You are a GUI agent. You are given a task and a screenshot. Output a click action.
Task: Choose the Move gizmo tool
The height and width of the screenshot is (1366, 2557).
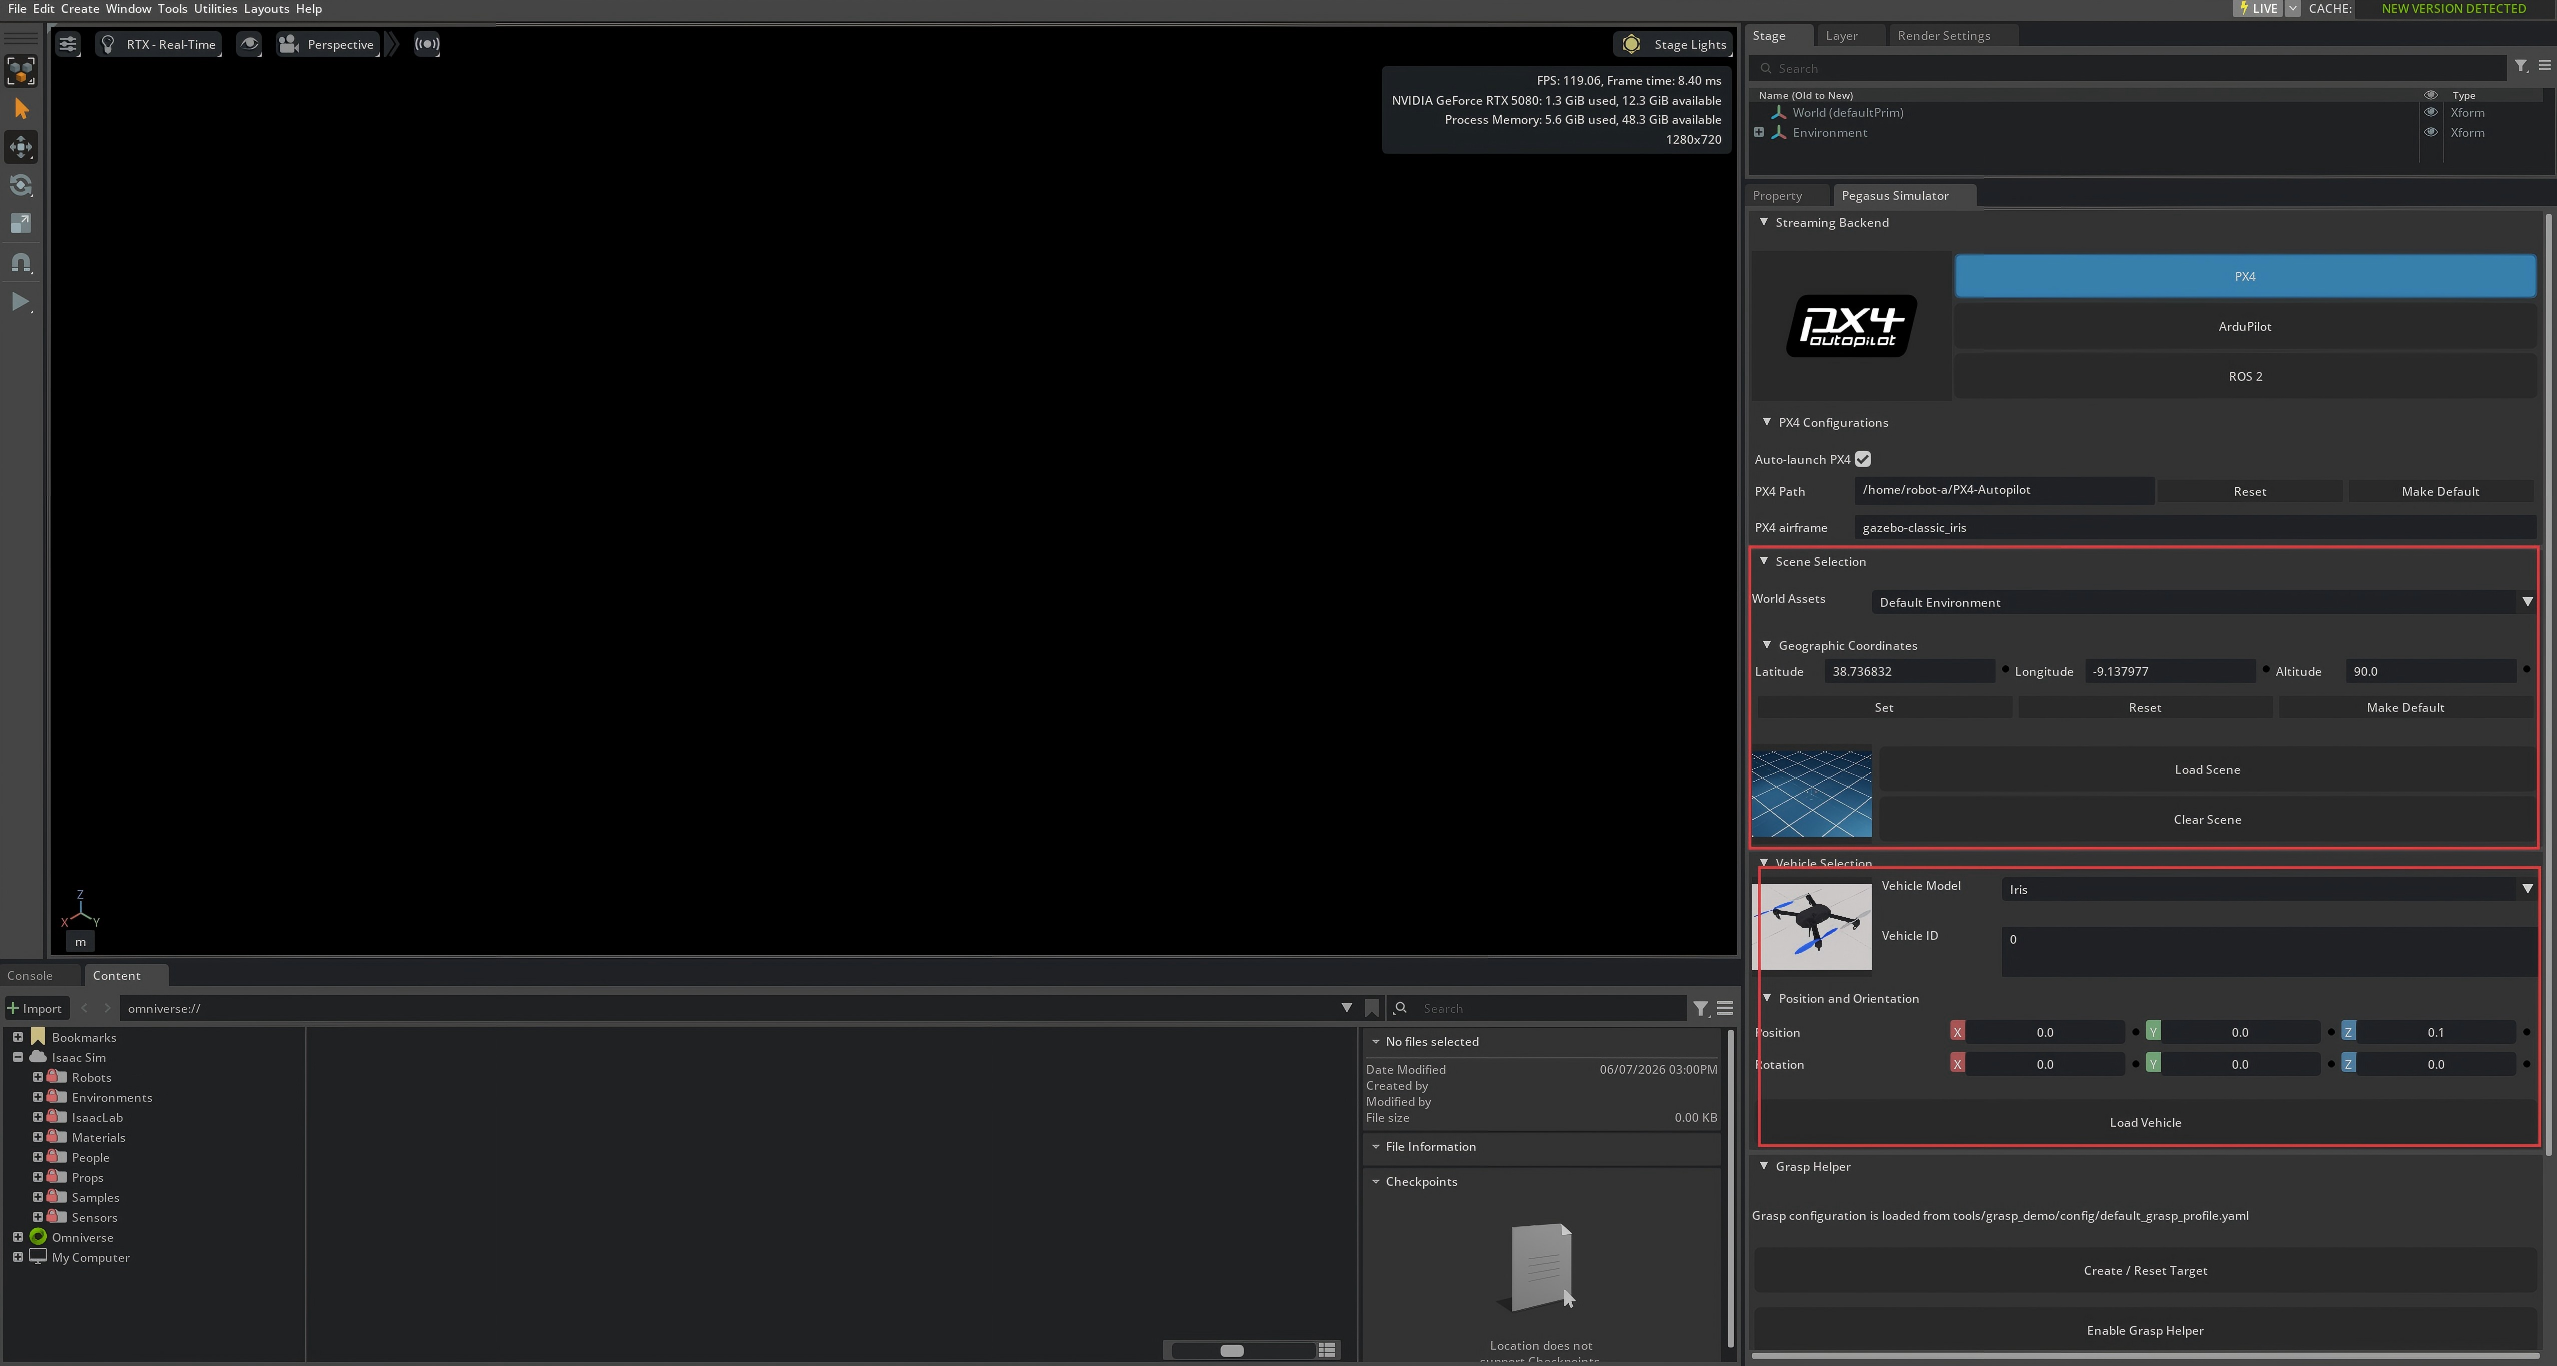21,147
